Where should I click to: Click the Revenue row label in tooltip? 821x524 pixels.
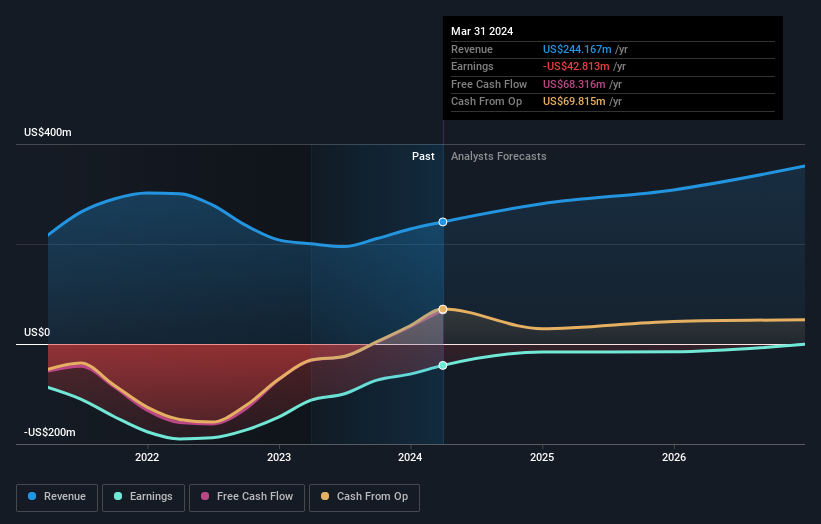pyautogui.click(x=472, y=49)
